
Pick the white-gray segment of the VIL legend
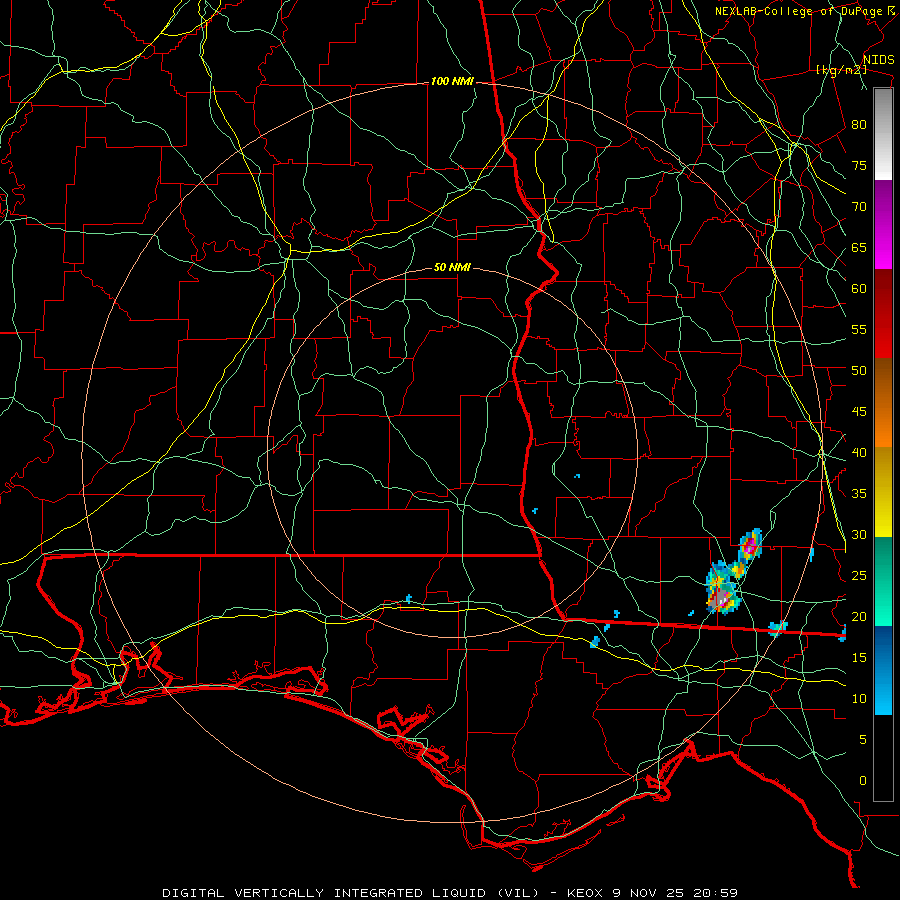883,134
